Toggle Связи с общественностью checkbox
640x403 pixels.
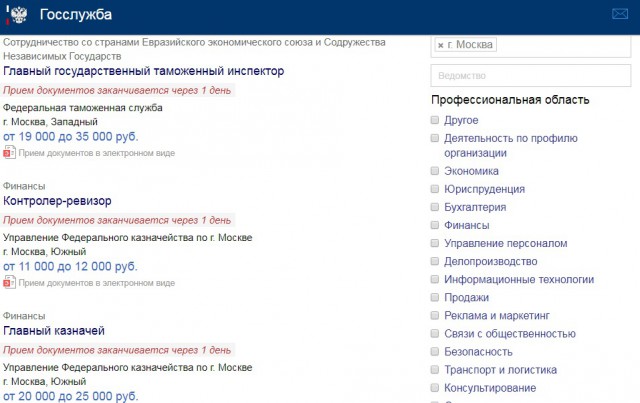pos(435,334)
